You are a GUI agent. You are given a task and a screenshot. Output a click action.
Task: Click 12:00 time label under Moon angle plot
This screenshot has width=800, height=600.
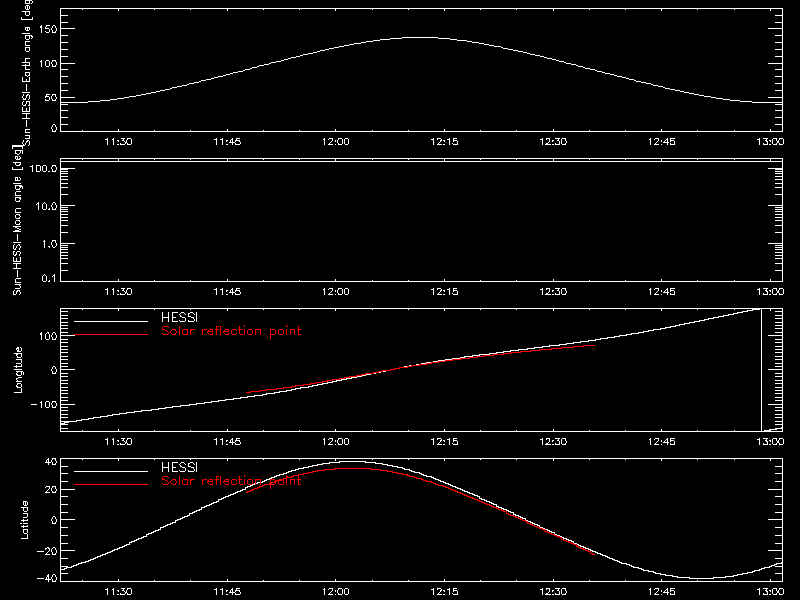[336, 292]
